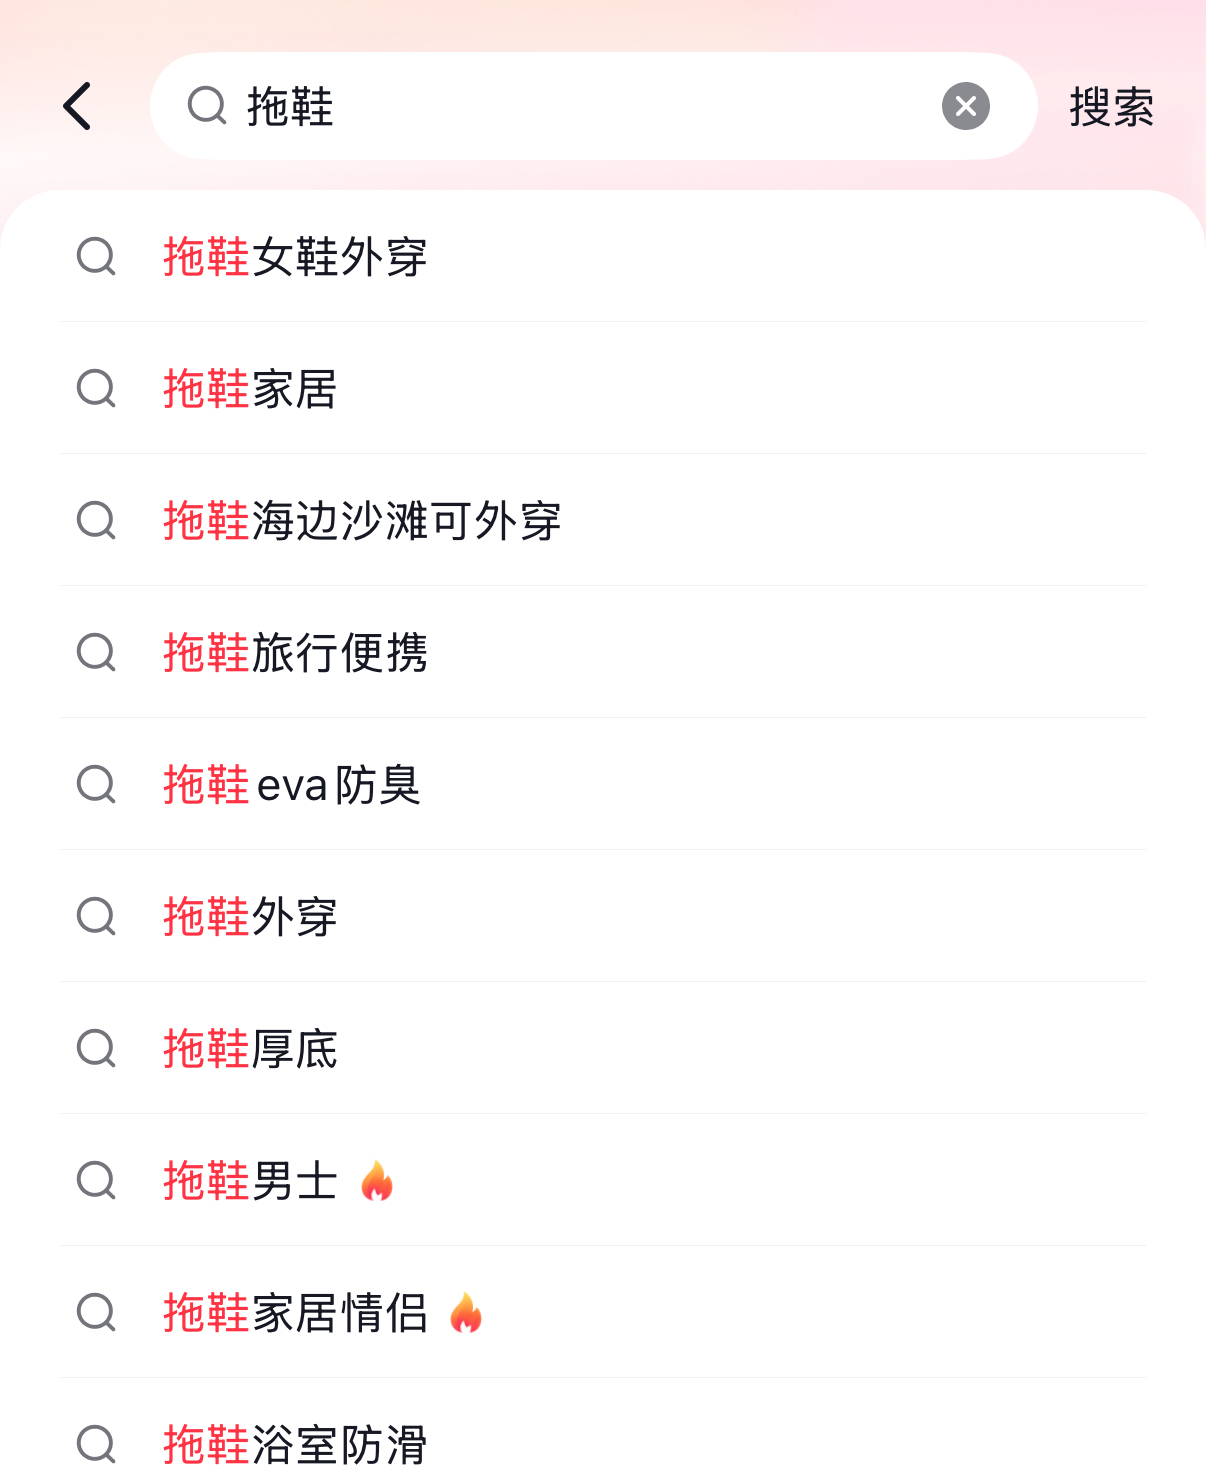The height and width of the screenshot is (1484, 1206).
Task: Tap the search icon left of 拖鞋外穿
Action: click(96, 917)
